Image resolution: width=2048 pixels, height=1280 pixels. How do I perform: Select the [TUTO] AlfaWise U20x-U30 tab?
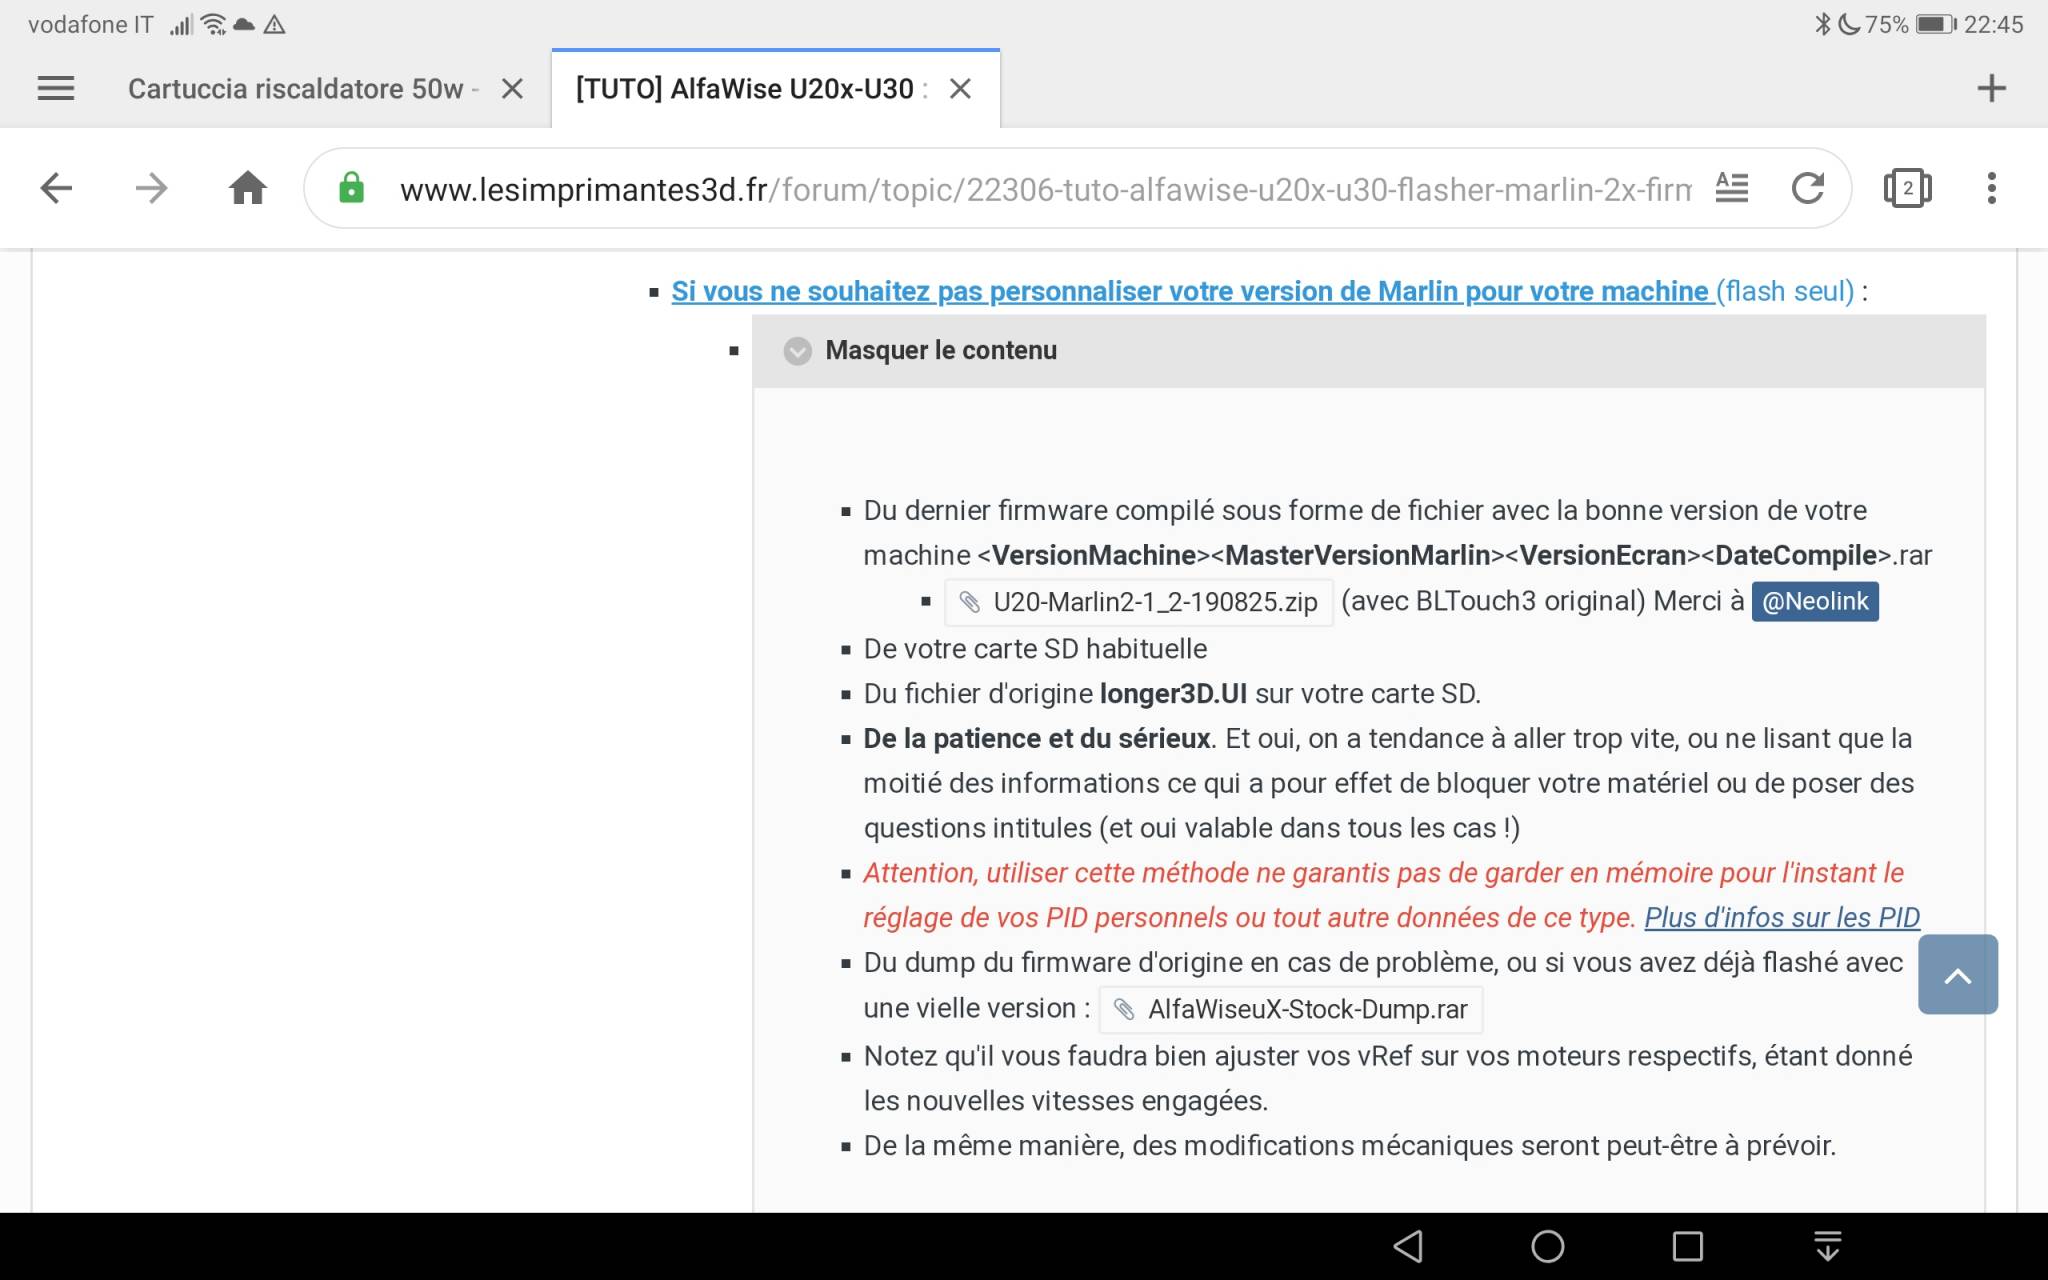[x=745, y=89]
